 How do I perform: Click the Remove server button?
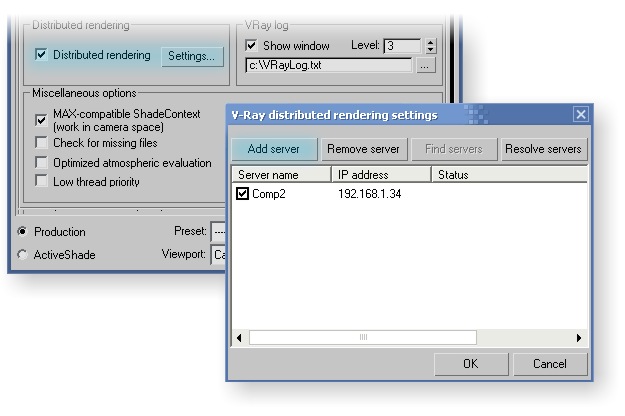(364, 149)
